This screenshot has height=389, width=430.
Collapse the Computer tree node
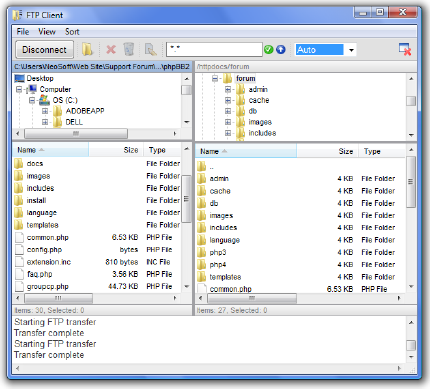point(19,89)
